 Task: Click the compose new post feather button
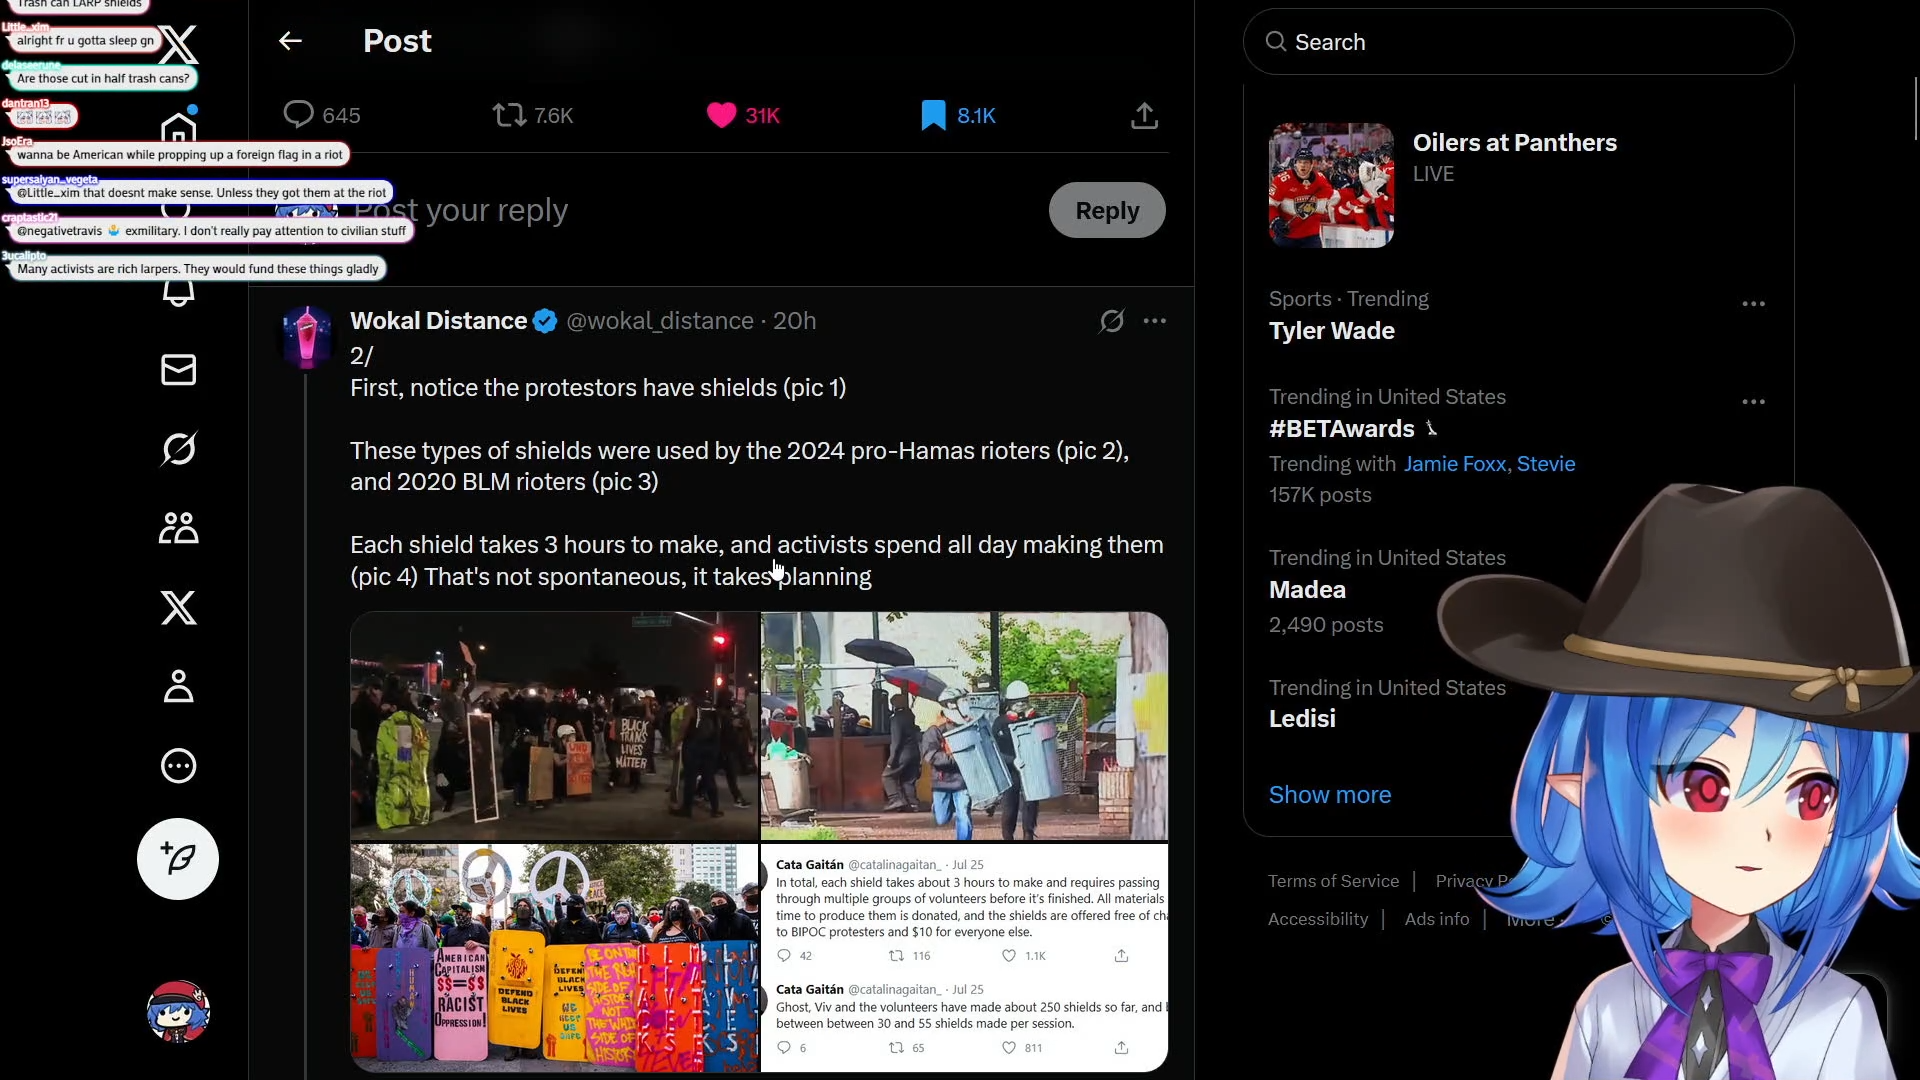click(178, 859)
